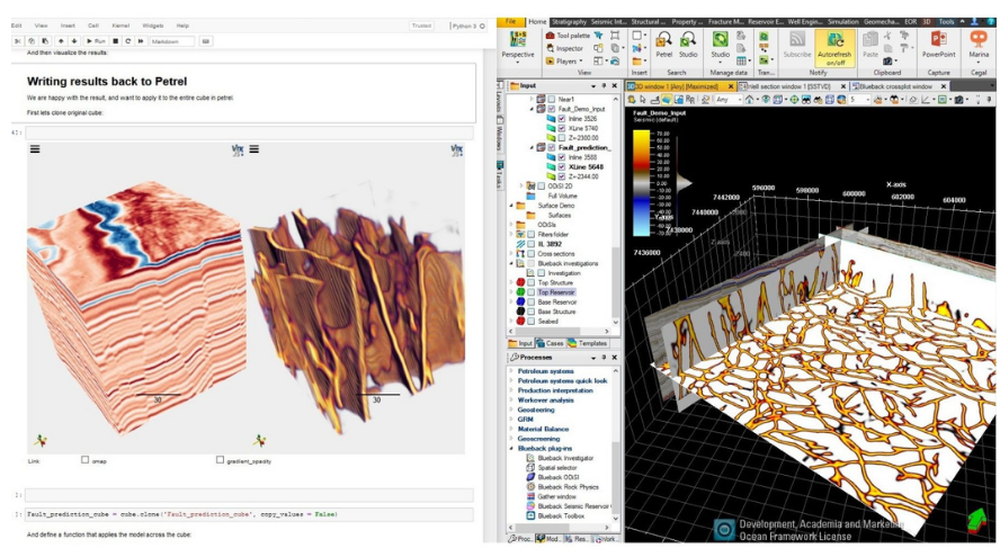Image resolution: width=1000 pixels, height=551 pixels.
Task: Capture to PowerPoint
Action: tap(938, 45)
